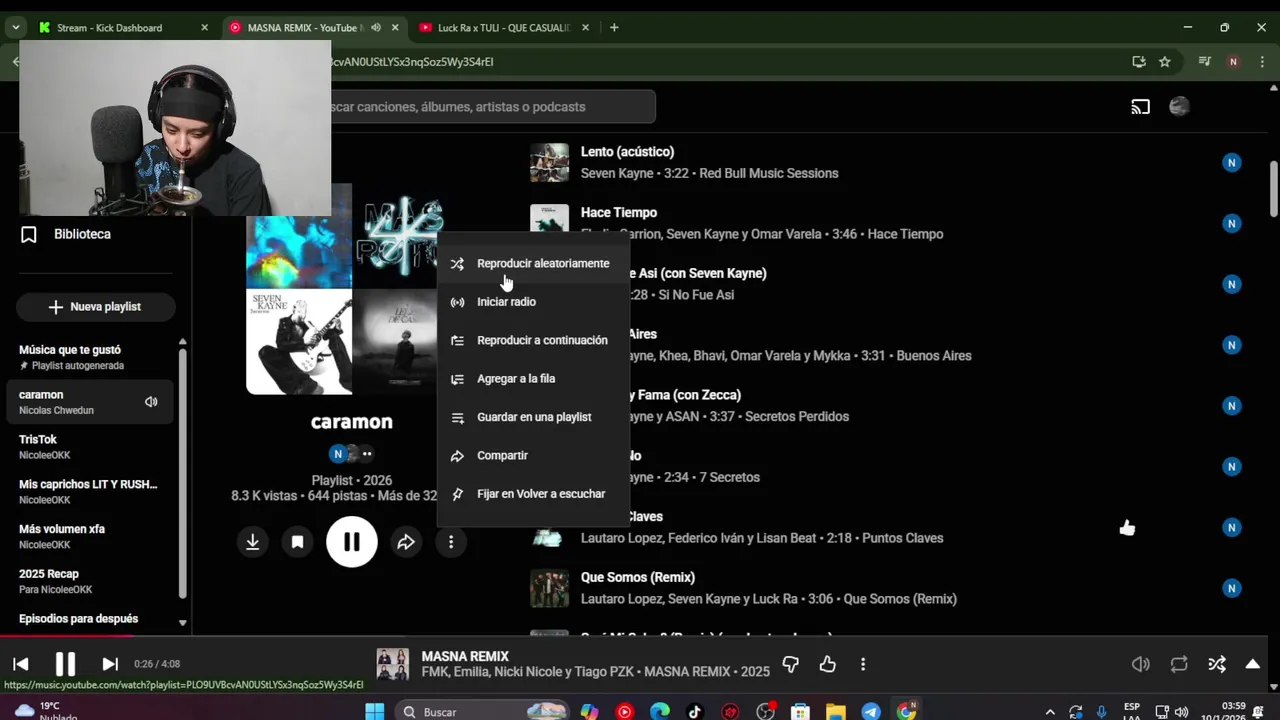This screenshot has height=720, width=1280.
Task: Bookmark this page with the star icon
Action: (x=1165, y=62)
